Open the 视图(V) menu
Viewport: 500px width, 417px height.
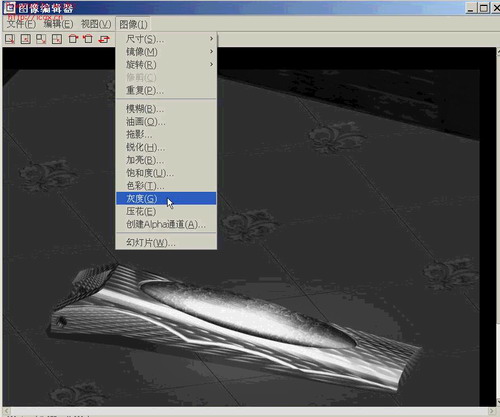click(x=96, y=24)
